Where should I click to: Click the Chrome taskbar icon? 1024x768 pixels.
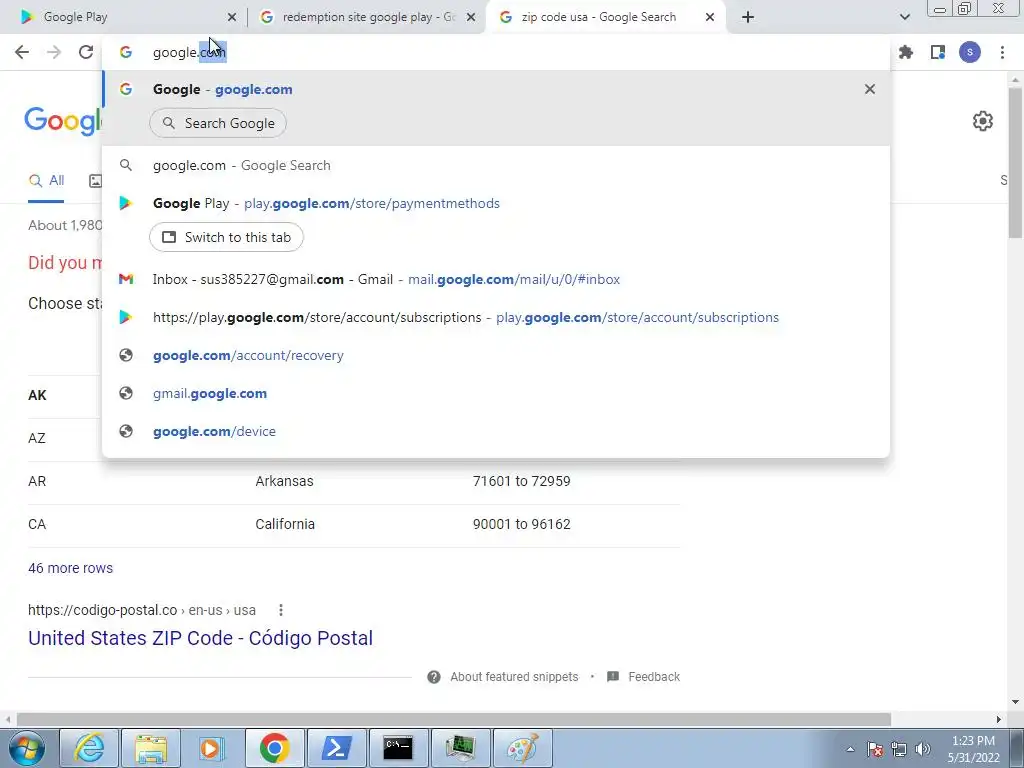coord(274,748)
